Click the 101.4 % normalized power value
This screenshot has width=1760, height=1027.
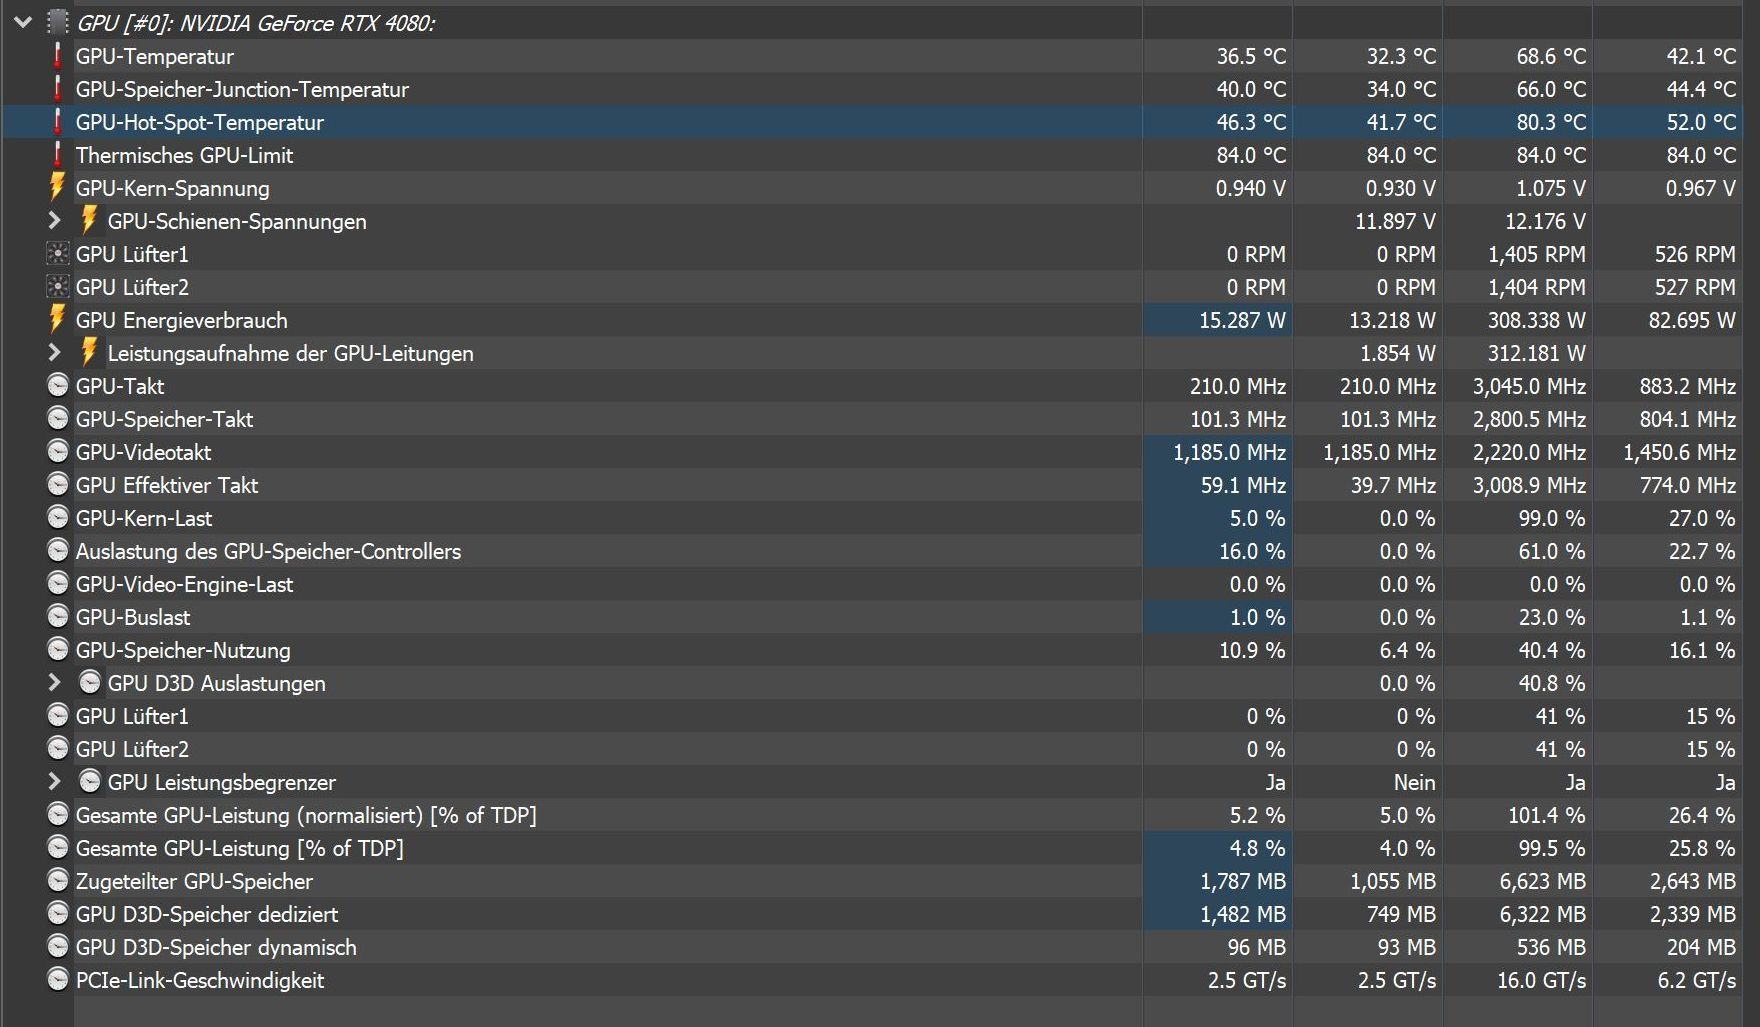[1547, 816]
